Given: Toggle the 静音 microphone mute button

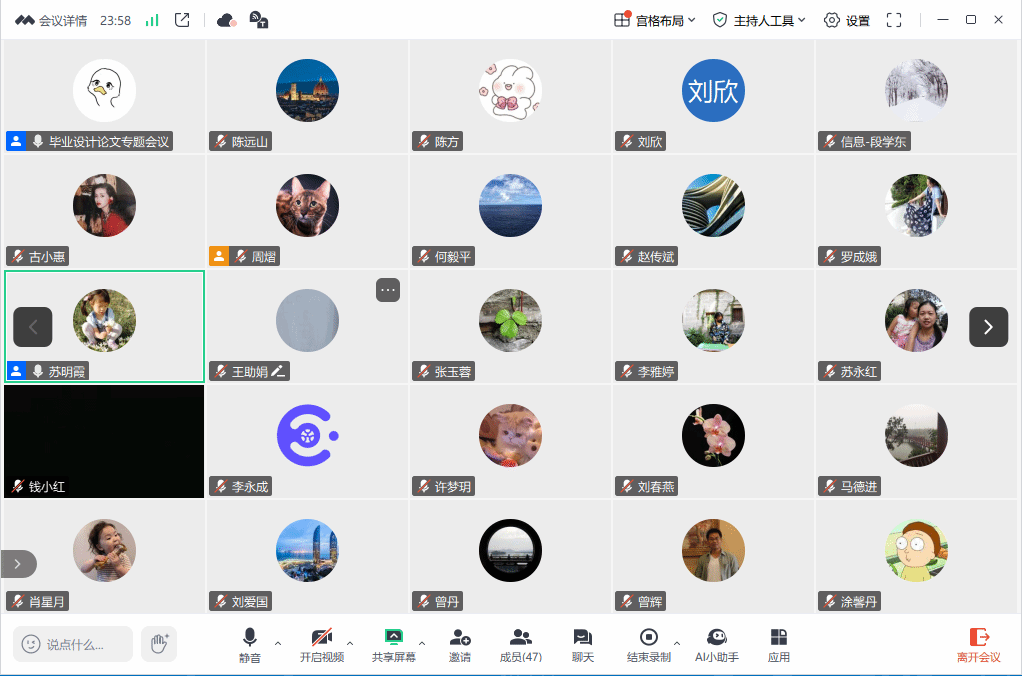Looking at the screenshot, I should click(x=250, y=645).
